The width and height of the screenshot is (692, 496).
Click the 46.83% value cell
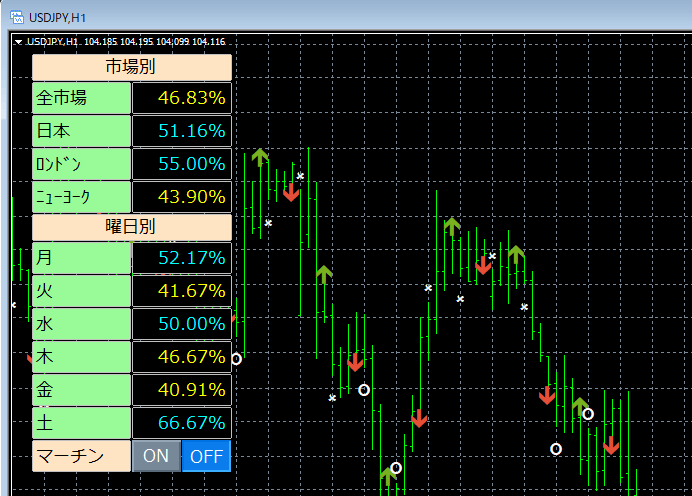coord(182,98)
